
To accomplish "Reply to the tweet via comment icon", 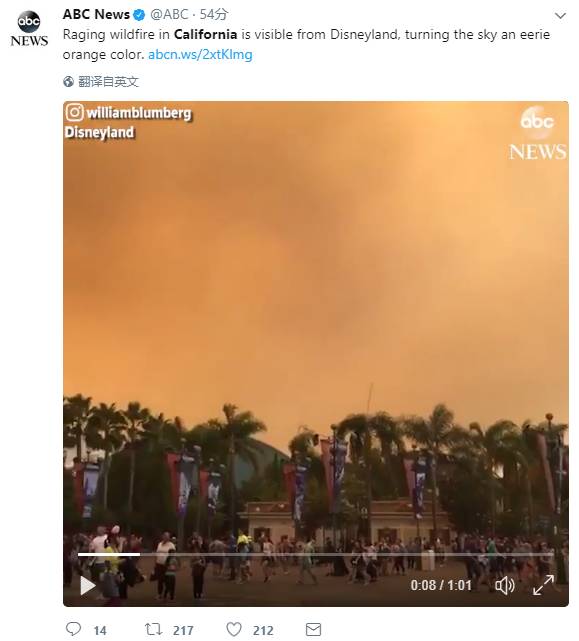I will 74,629.
